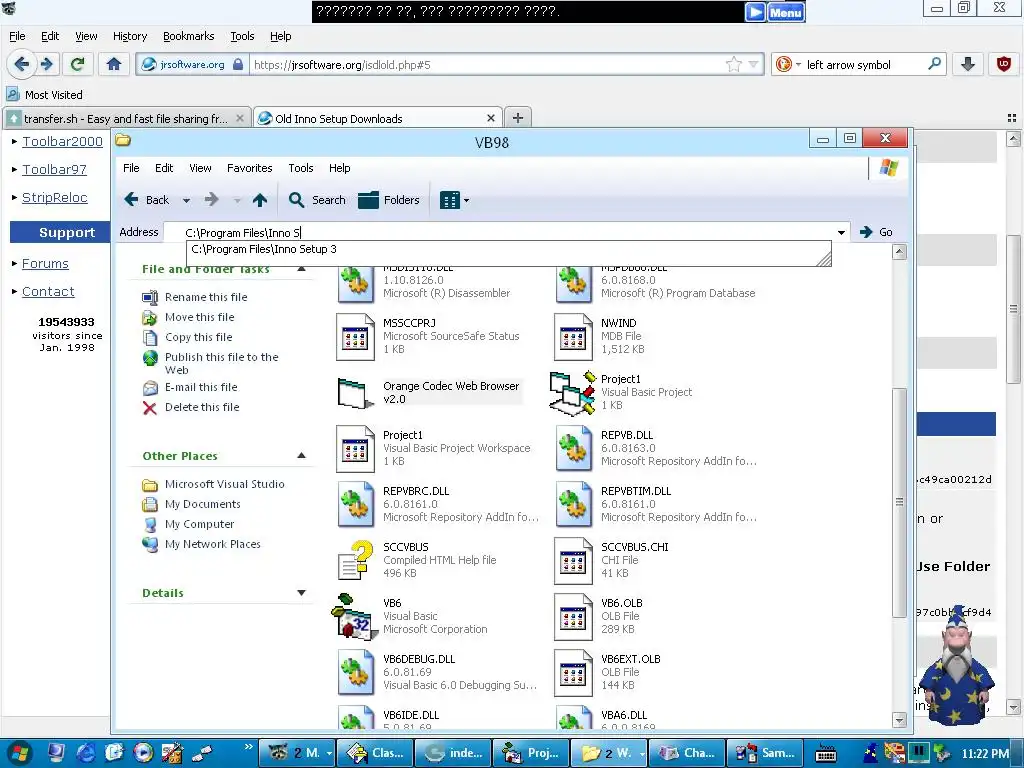
Task: Collapse the File and Folder Tasks section
Action: pos(301,269)
